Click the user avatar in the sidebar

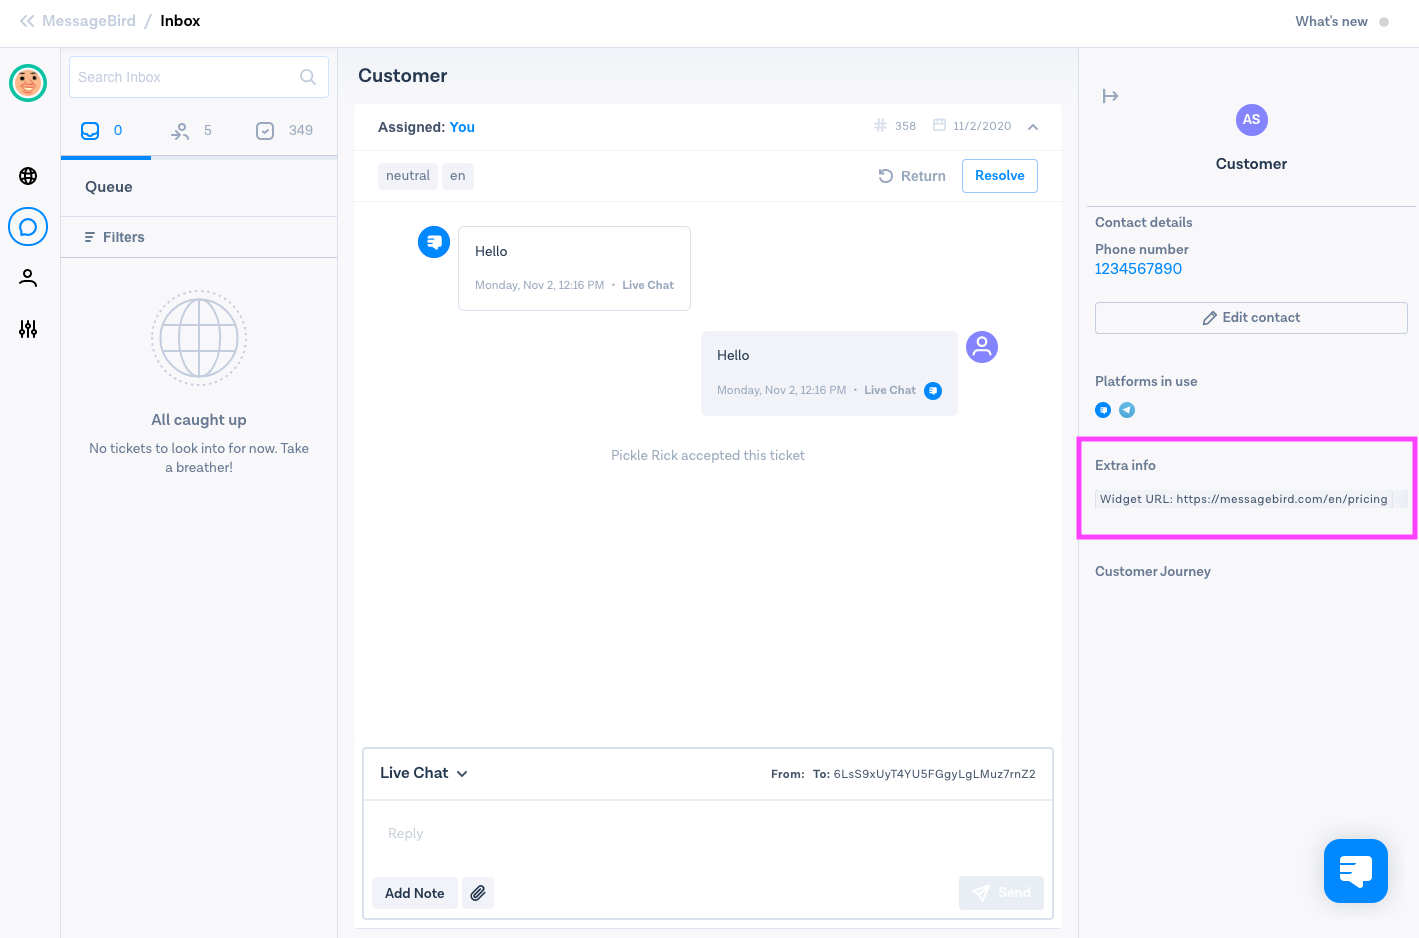pos(28,83)
